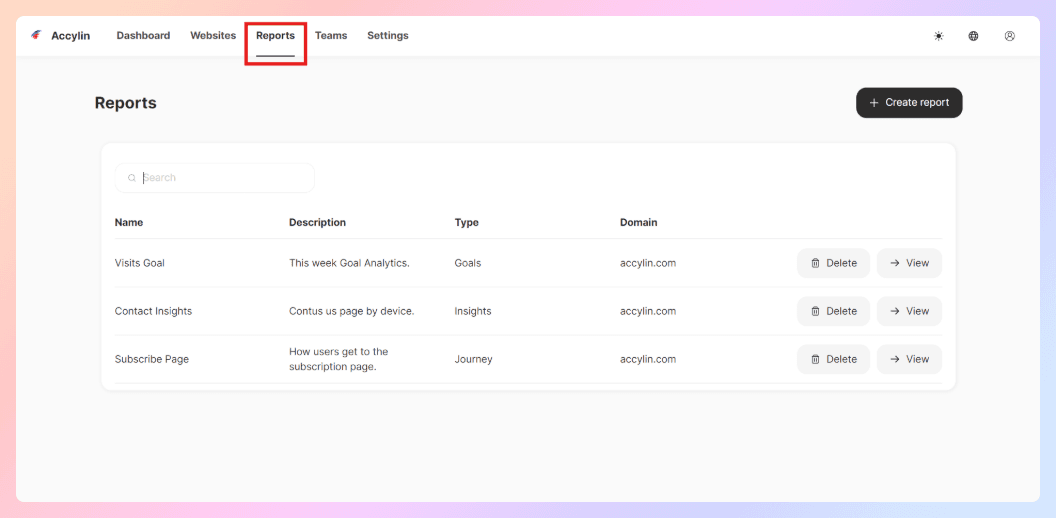View the Contact Insights report
Viewport: 1056px width, 518px height.
tap(909, 311)
